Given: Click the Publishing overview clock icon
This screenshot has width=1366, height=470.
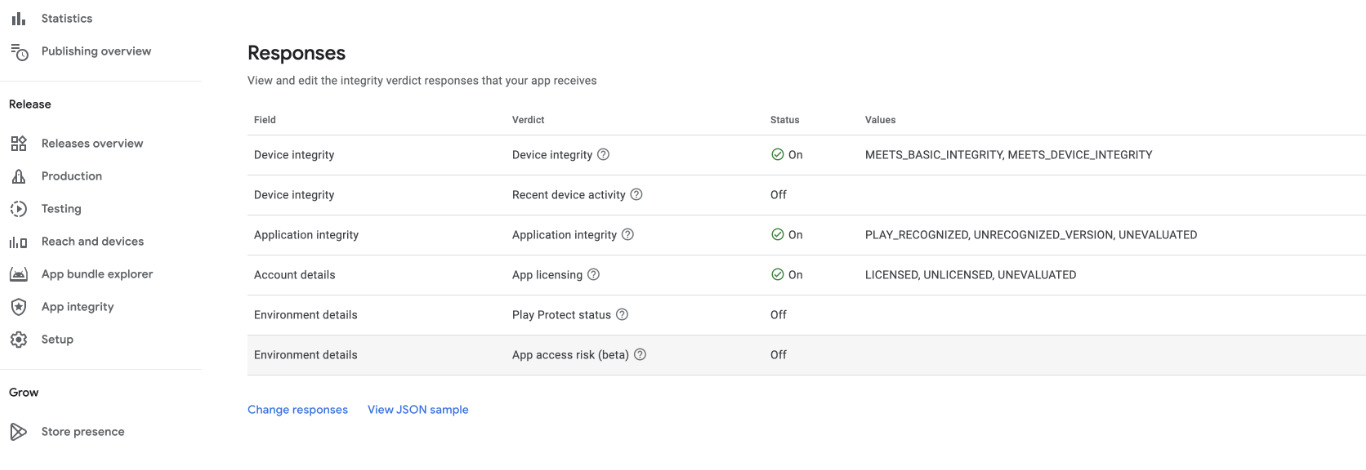Looking at the screenshot, I should (17, 51).
